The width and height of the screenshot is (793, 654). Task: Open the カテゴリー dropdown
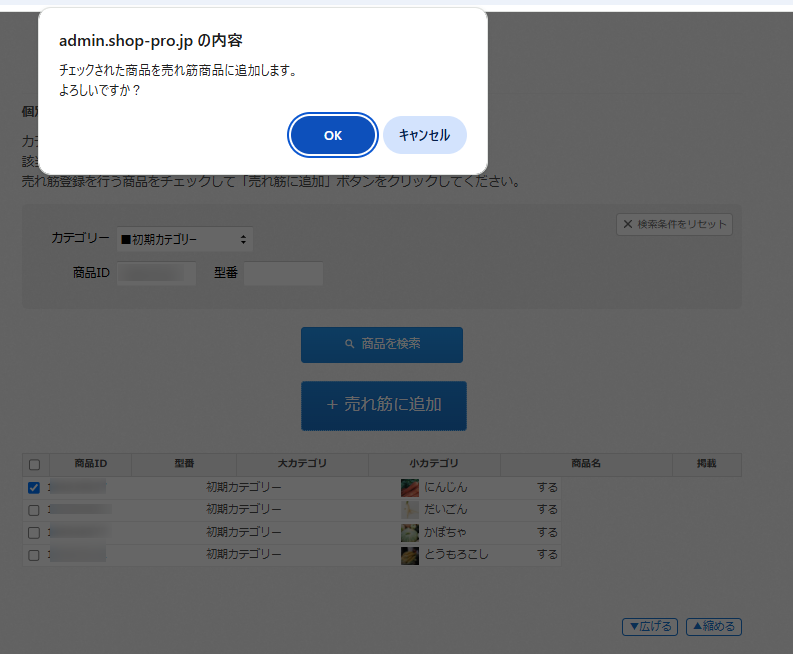click(184, 240)
